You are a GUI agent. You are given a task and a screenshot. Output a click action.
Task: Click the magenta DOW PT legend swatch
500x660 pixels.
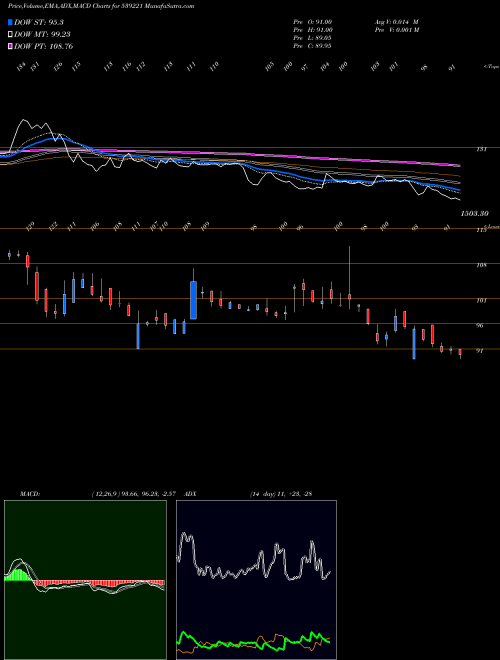coord(10,46)
